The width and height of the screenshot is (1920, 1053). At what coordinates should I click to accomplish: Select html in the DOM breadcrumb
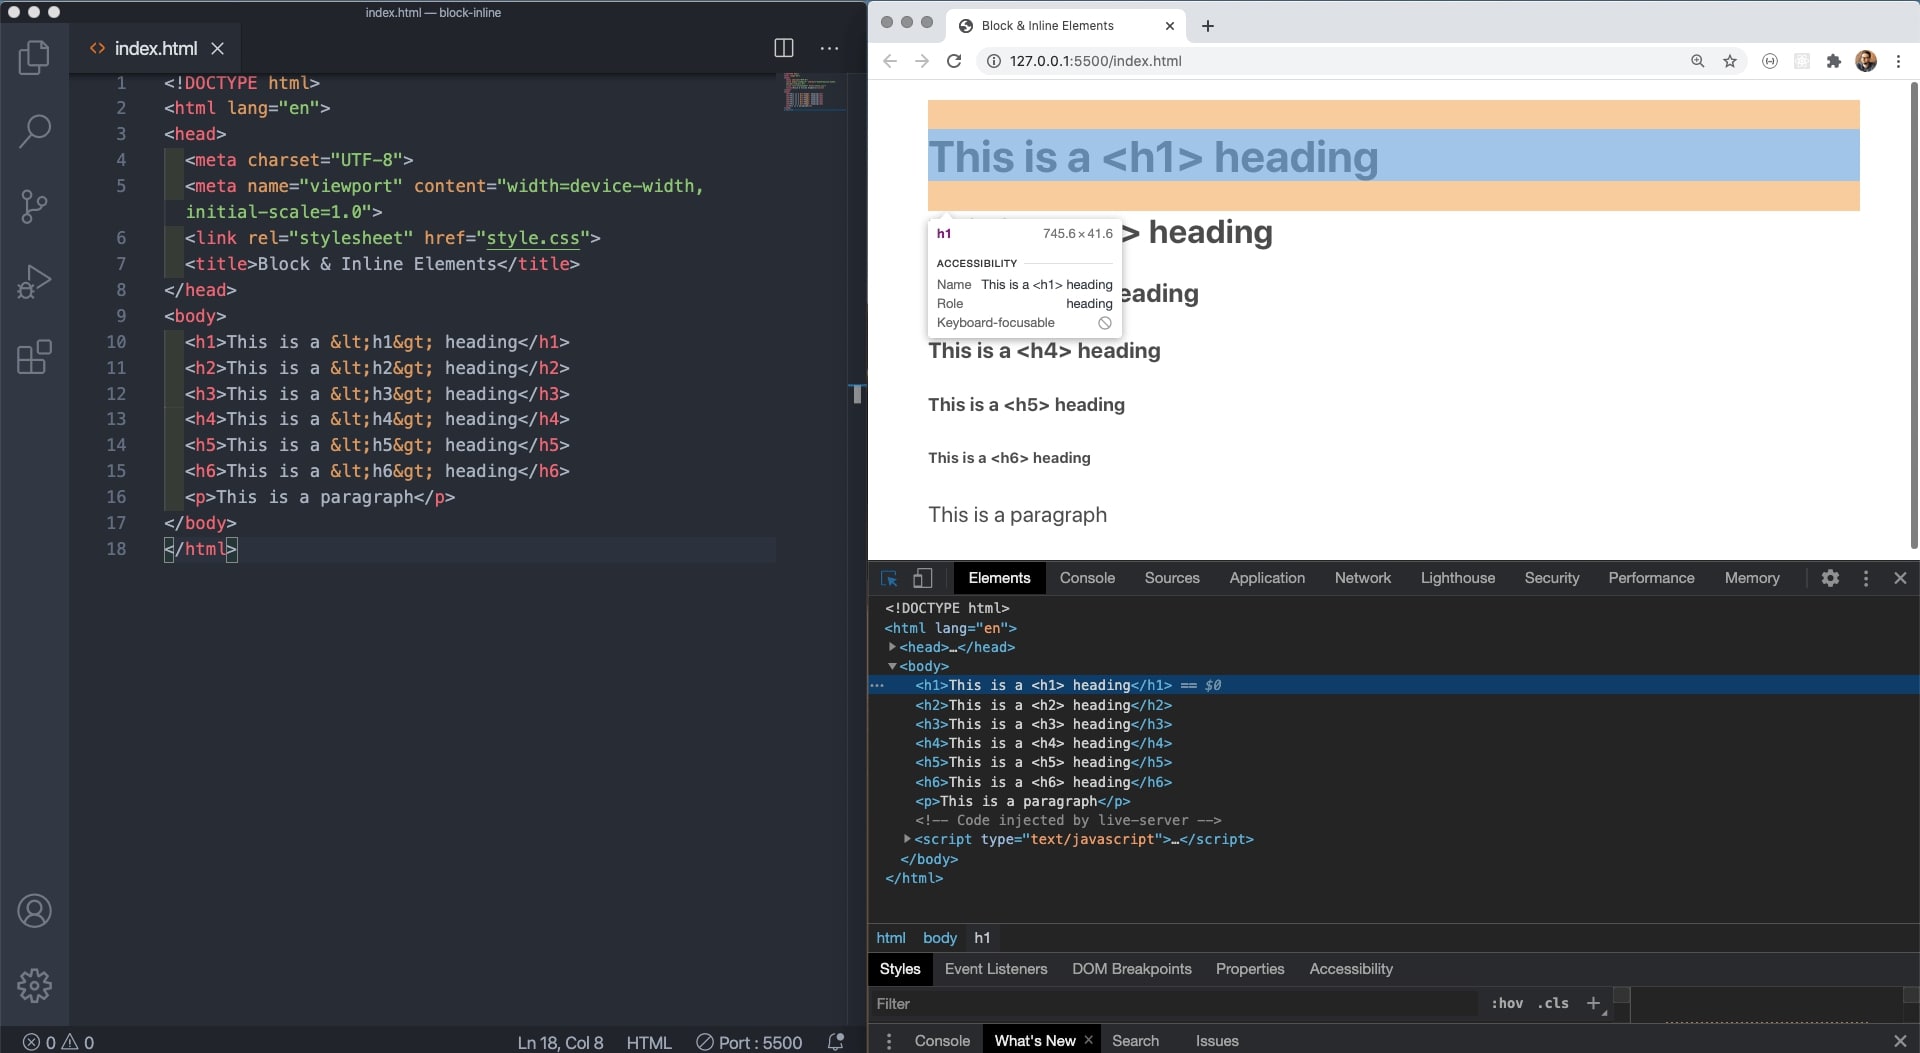(890, 938)
